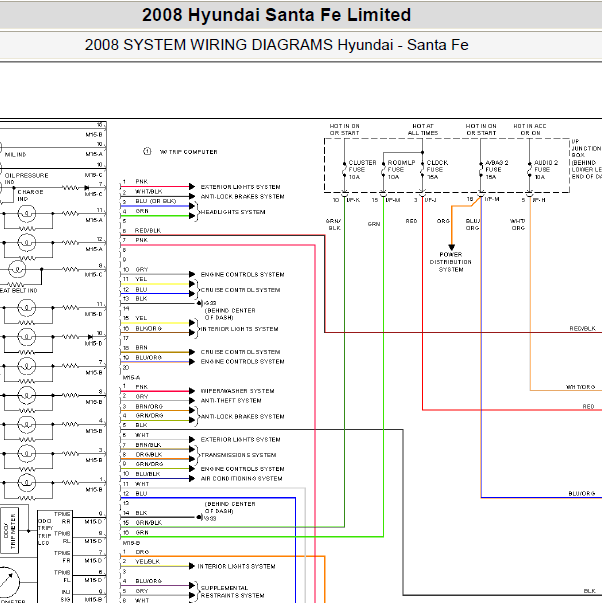The image size is (602, 603).
Task: Click the 'CLOCK FUSE 15A' label
Action: tap(437, 170)
